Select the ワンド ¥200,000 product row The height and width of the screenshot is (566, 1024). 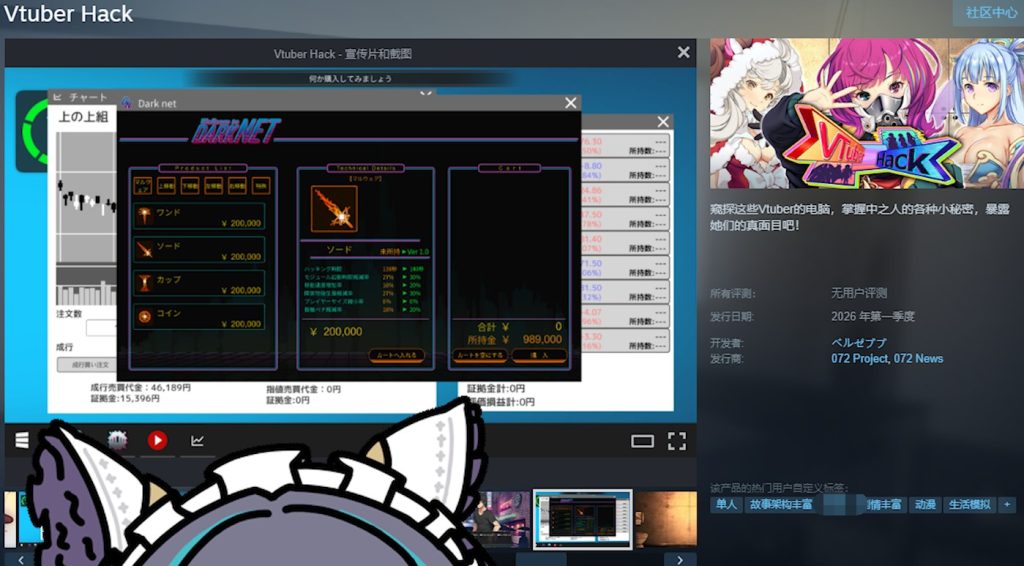(199, 216)
